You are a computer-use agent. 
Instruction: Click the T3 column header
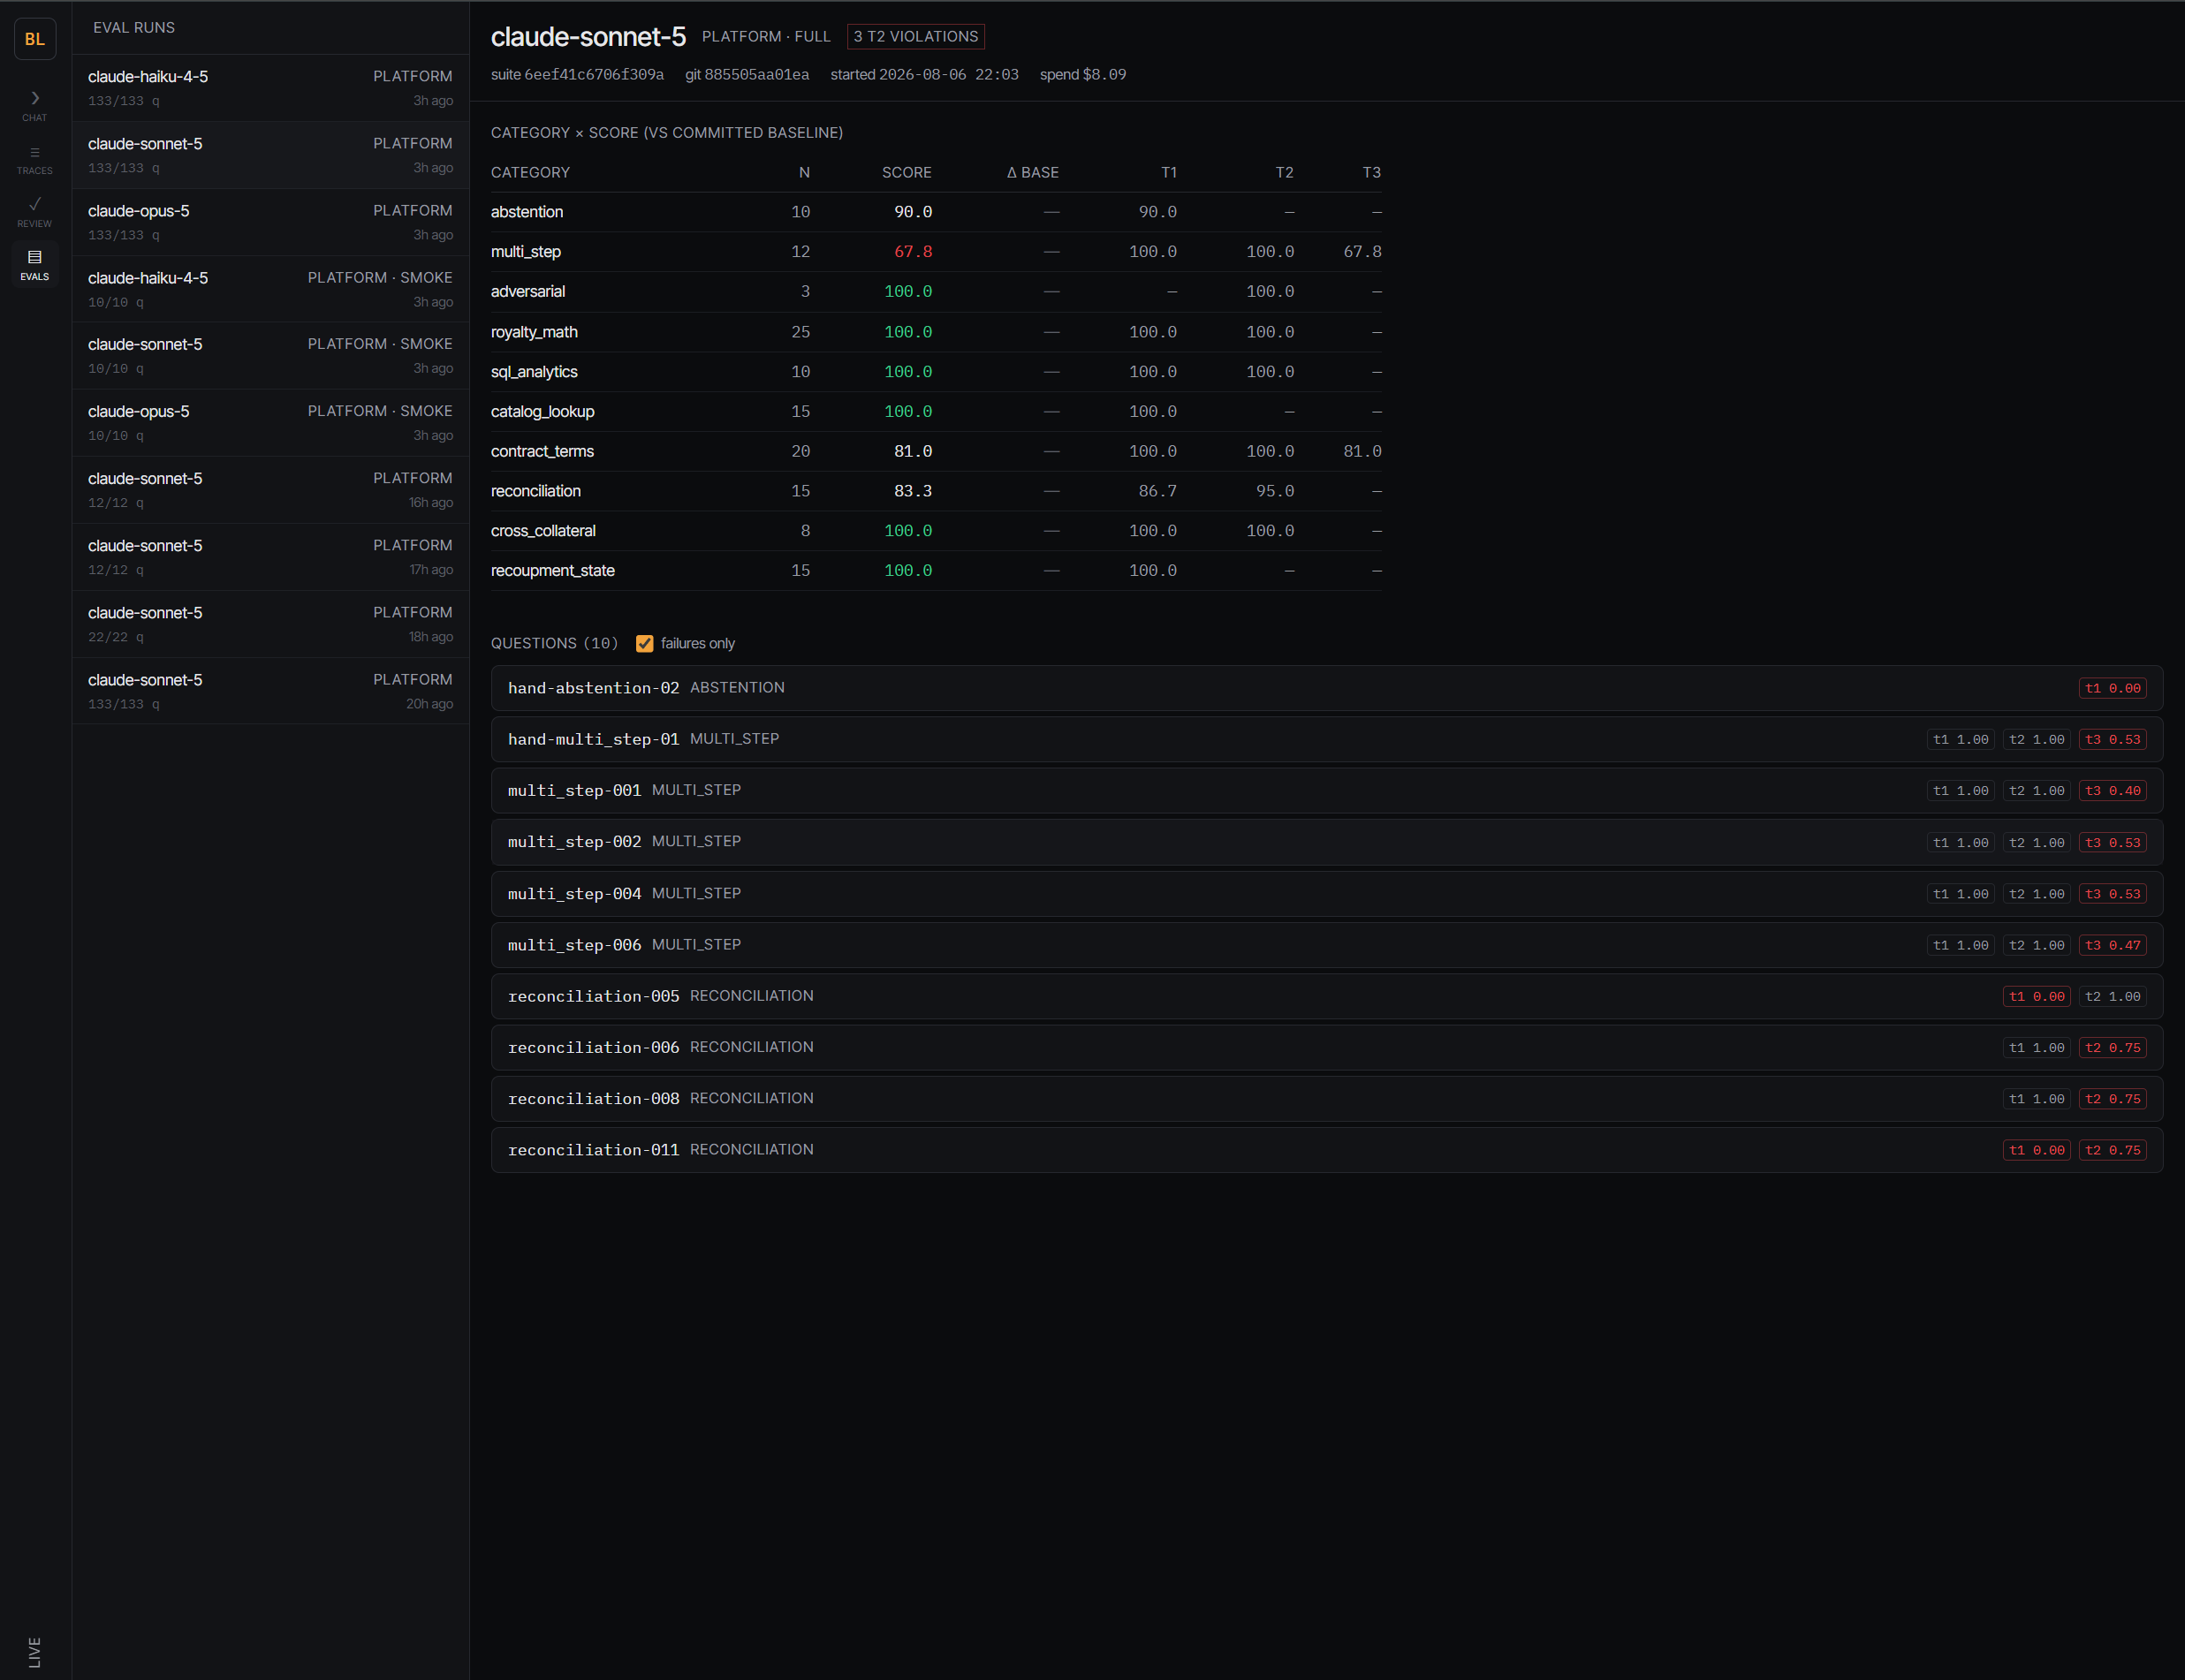[1371, 172]
